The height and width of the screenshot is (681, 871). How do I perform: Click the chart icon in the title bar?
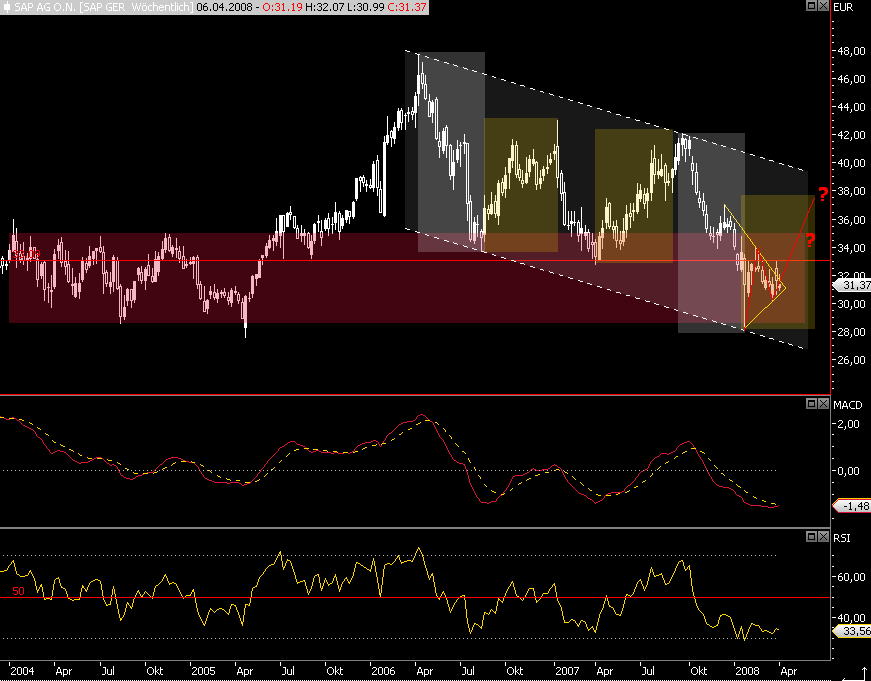coord(7,7)
